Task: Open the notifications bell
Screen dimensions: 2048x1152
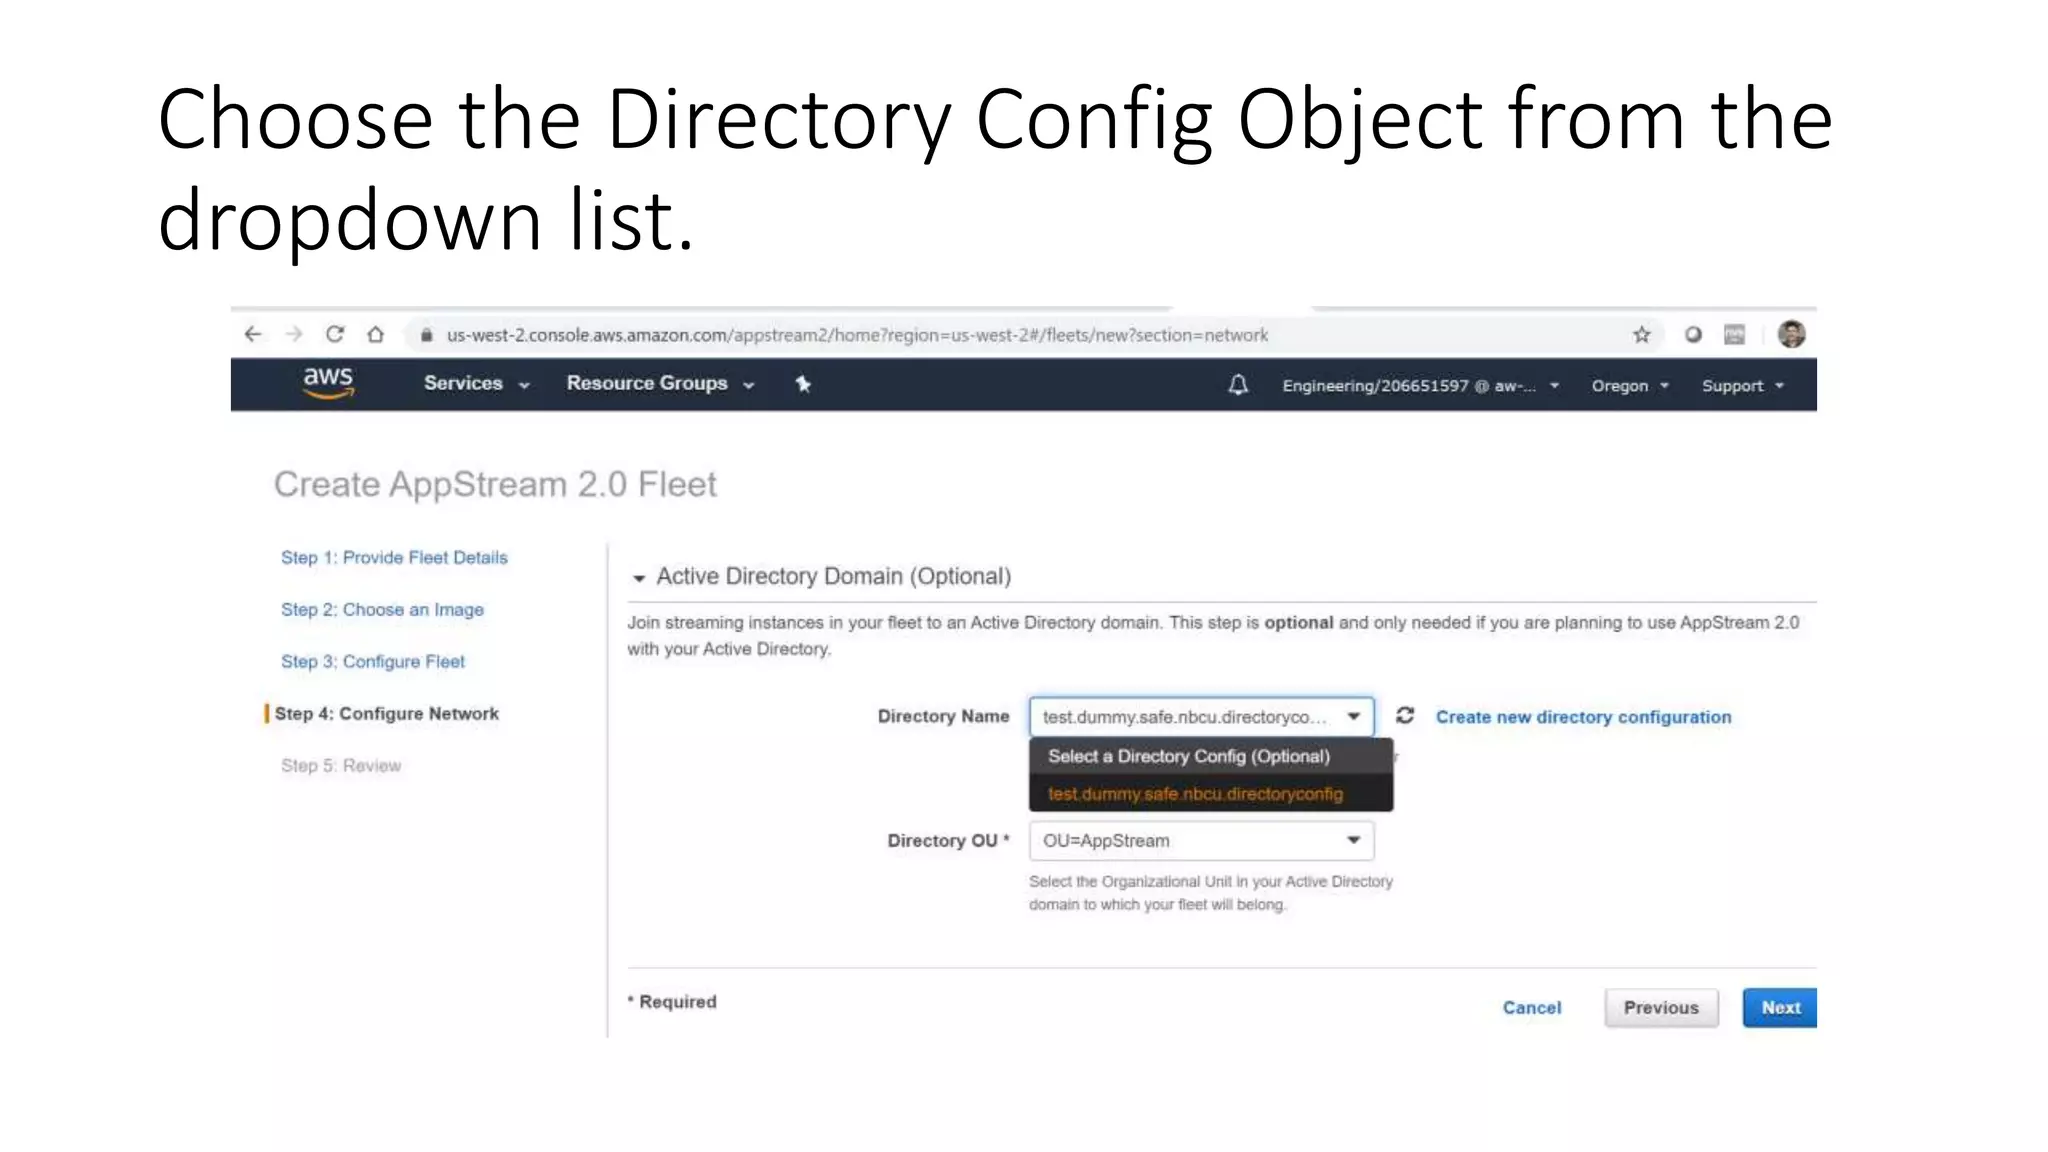Action: 1238,385
